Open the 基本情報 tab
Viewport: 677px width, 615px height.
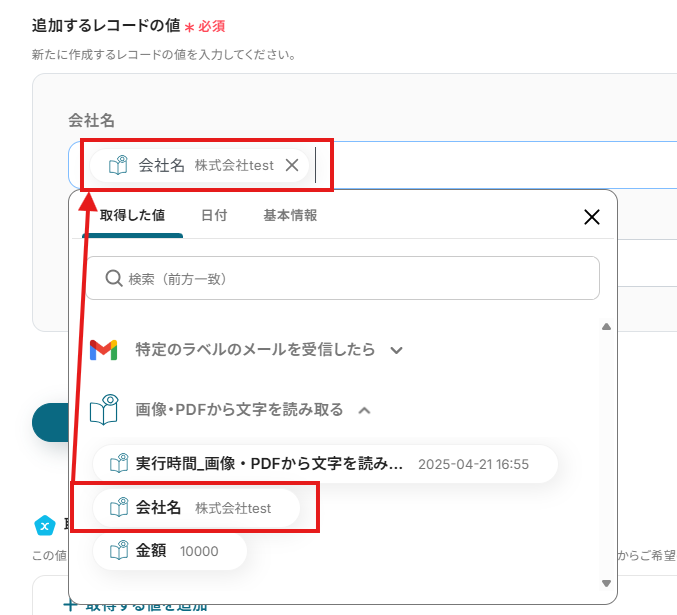click(290, 215)
